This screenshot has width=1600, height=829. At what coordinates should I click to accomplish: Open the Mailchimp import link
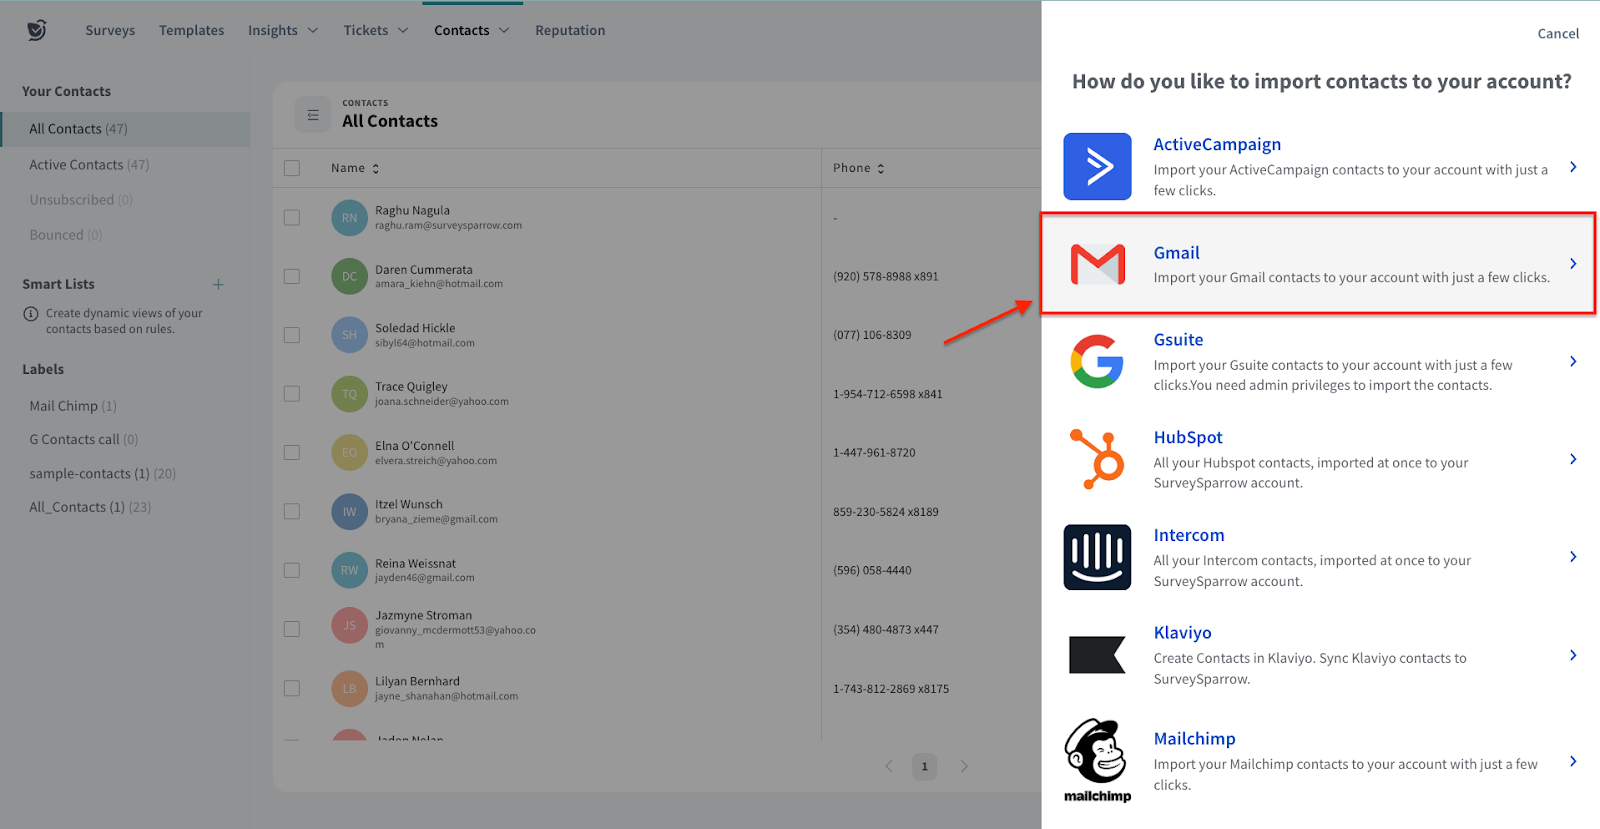[1194, 739]
